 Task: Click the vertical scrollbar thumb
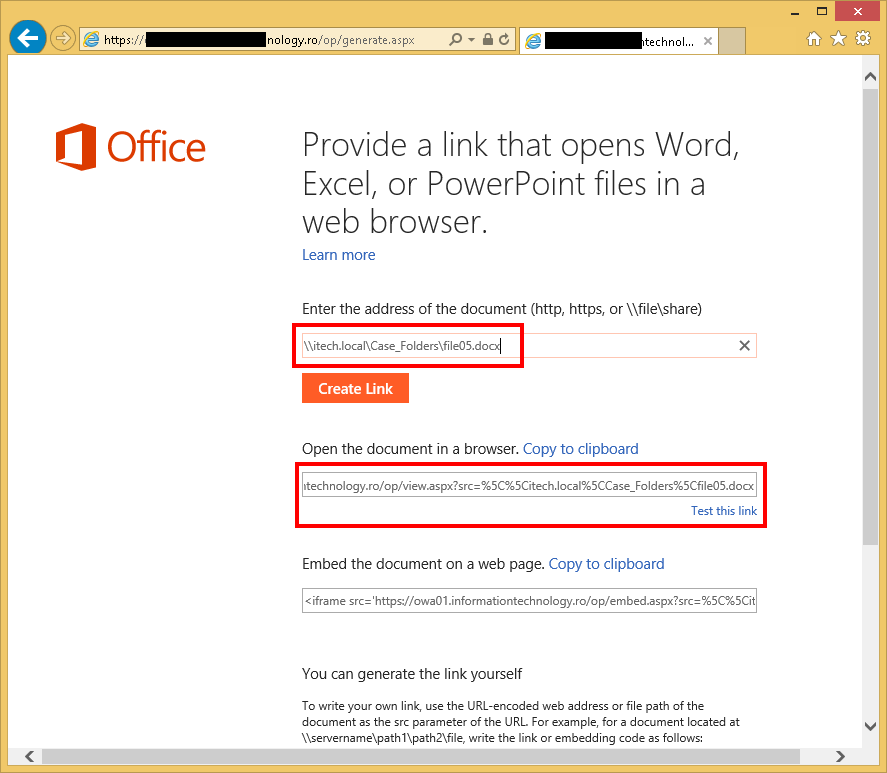871,316
